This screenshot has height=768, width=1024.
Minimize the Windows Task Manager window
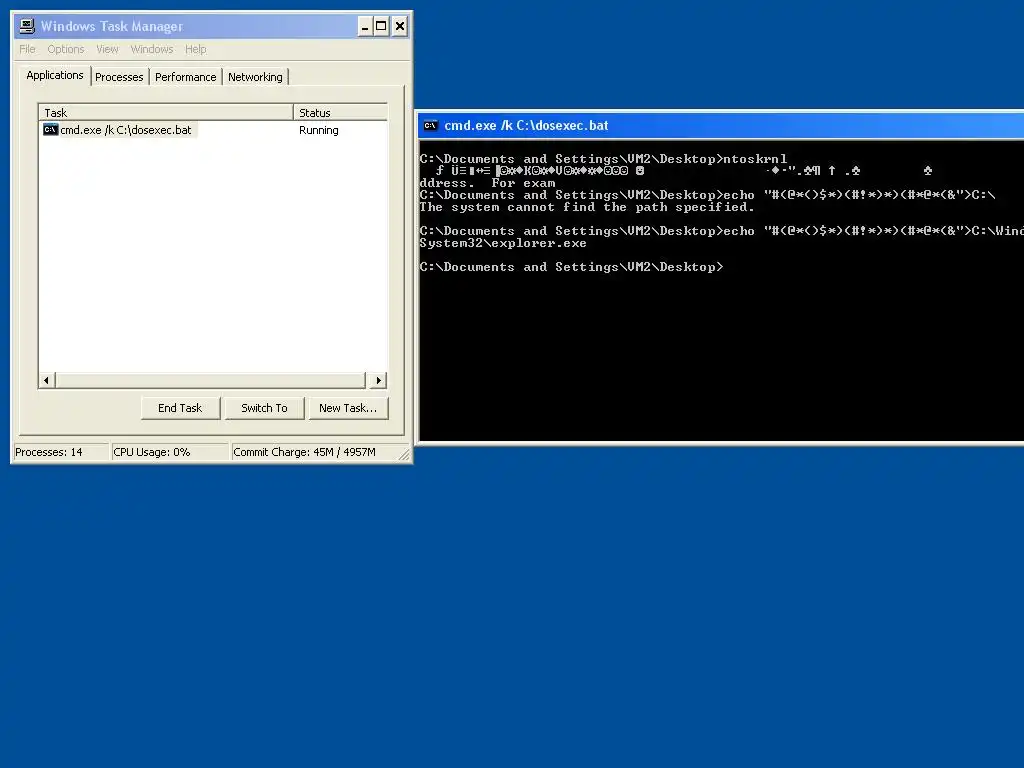click(365, 27)
